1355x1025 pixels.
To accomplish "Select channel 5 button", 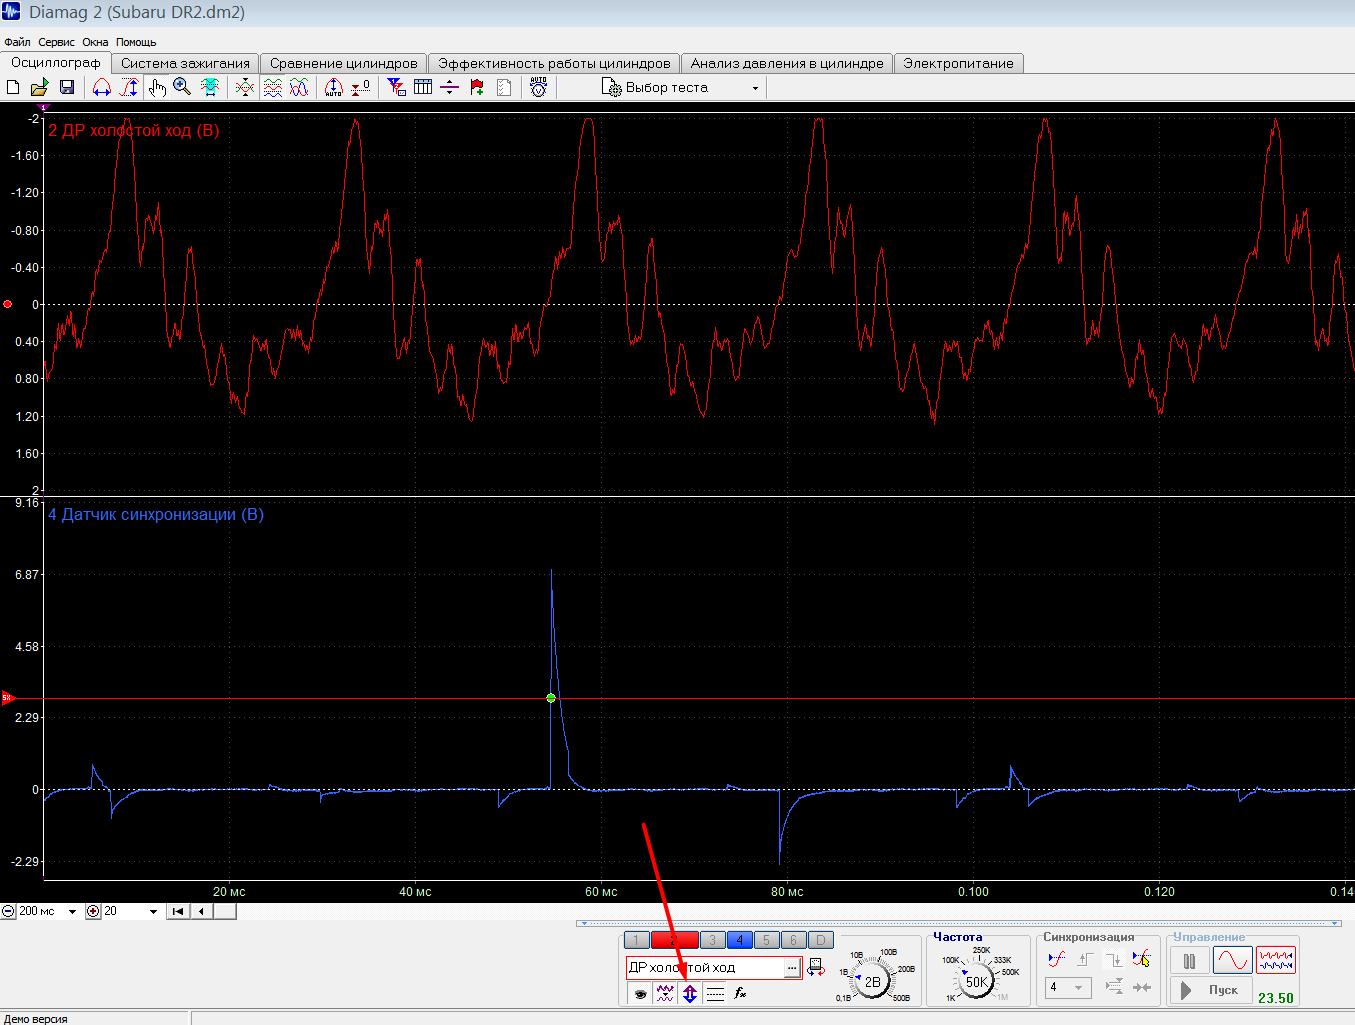I will pyautogui.click(x=766, y=940).
